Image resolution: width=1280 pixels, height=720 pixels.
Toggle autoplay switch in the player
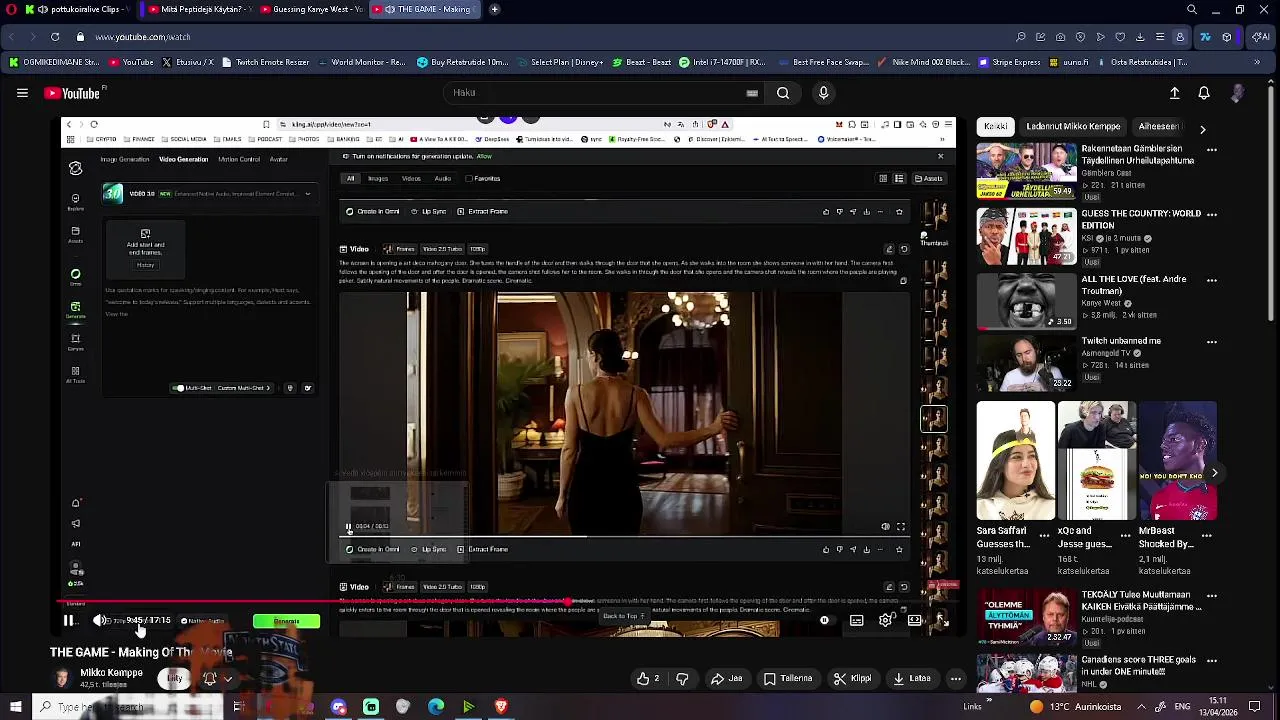click(x=824, y=621)
